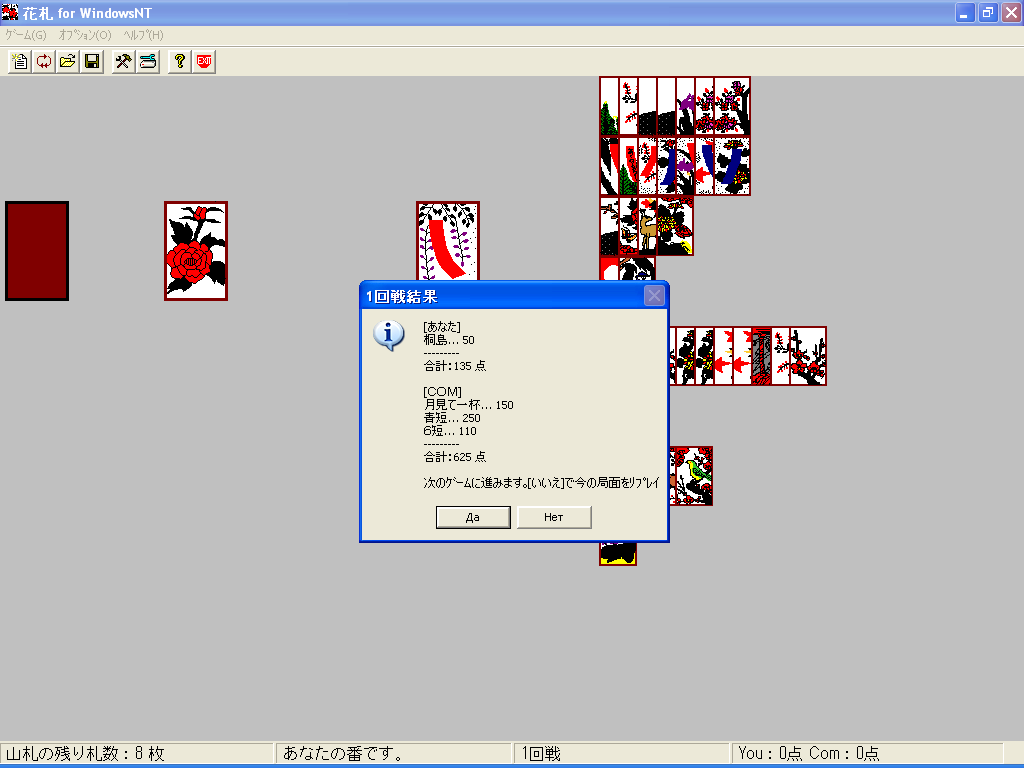Close the 1回戦結果 dialog
Screen dimensions: 1024x768
tap(654, 296)
